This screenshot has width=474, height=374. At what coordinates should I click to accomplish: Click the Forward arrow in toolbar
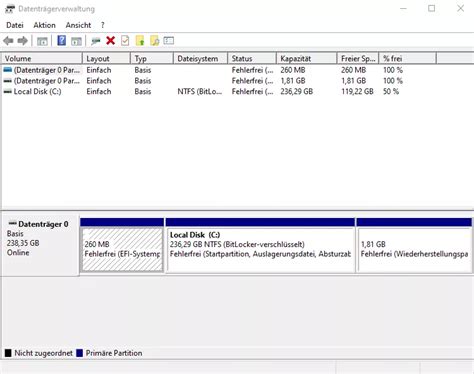pos(22,41)
